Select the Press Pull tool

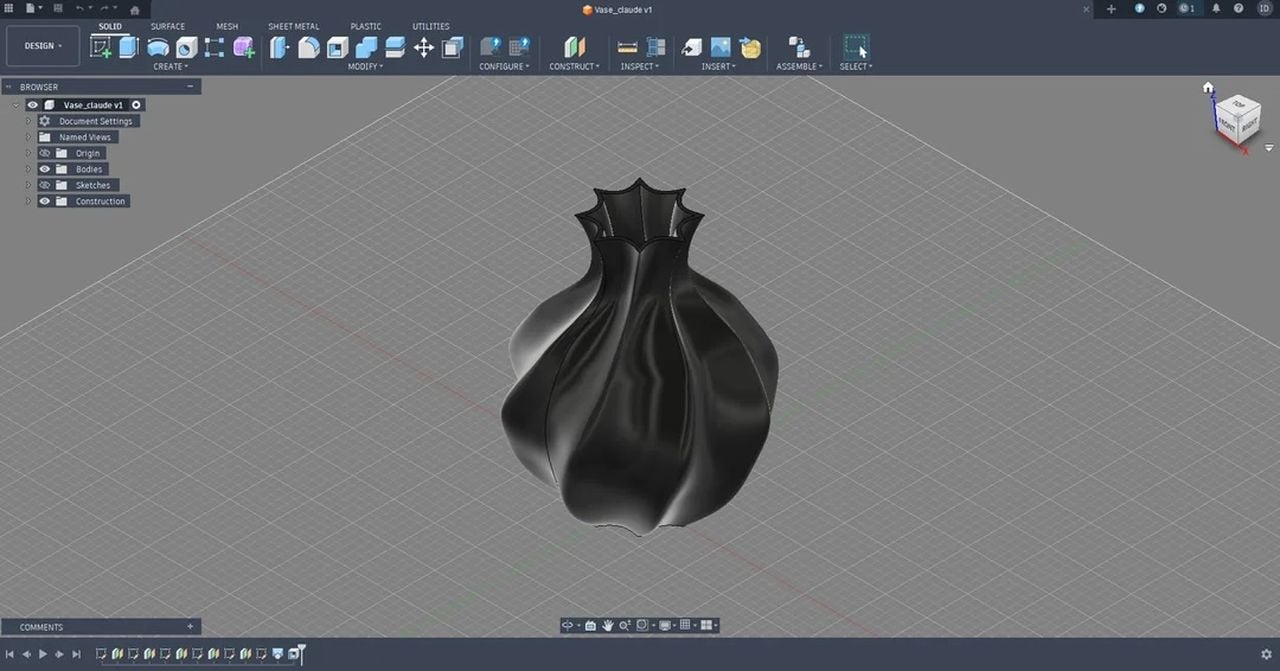[280, 47]
